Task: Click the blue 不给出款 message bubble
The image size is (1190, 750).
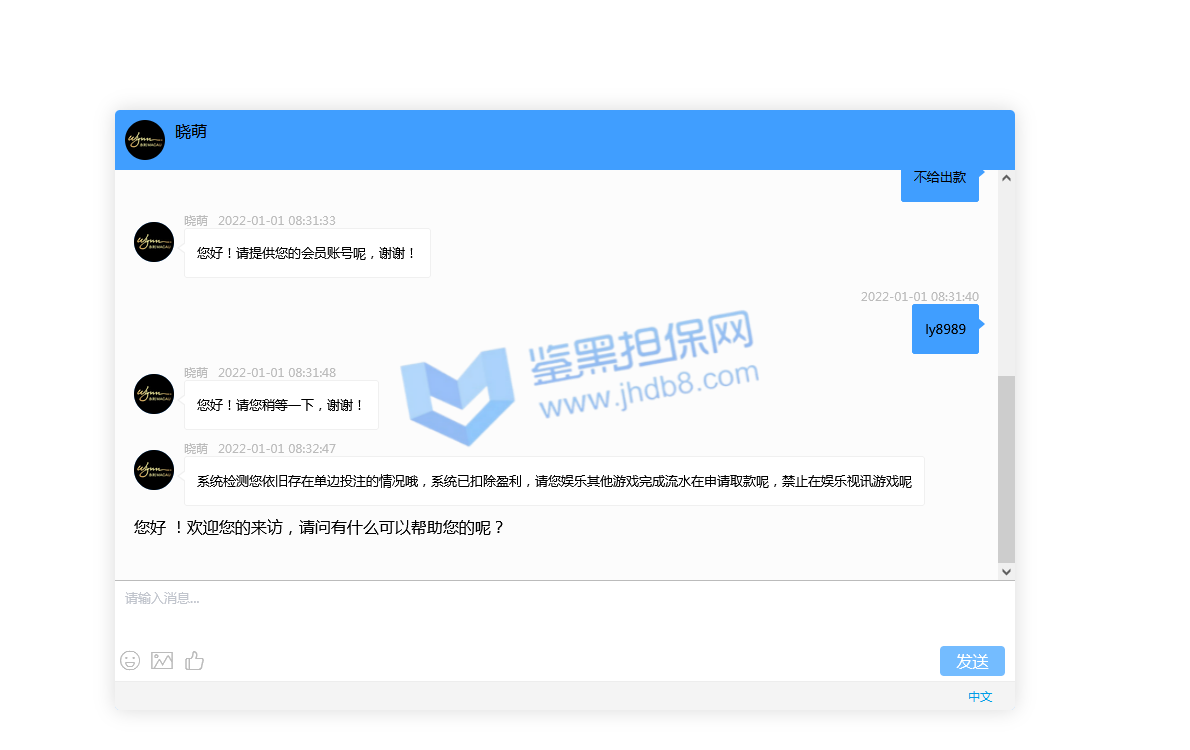Action: (940, 178)
